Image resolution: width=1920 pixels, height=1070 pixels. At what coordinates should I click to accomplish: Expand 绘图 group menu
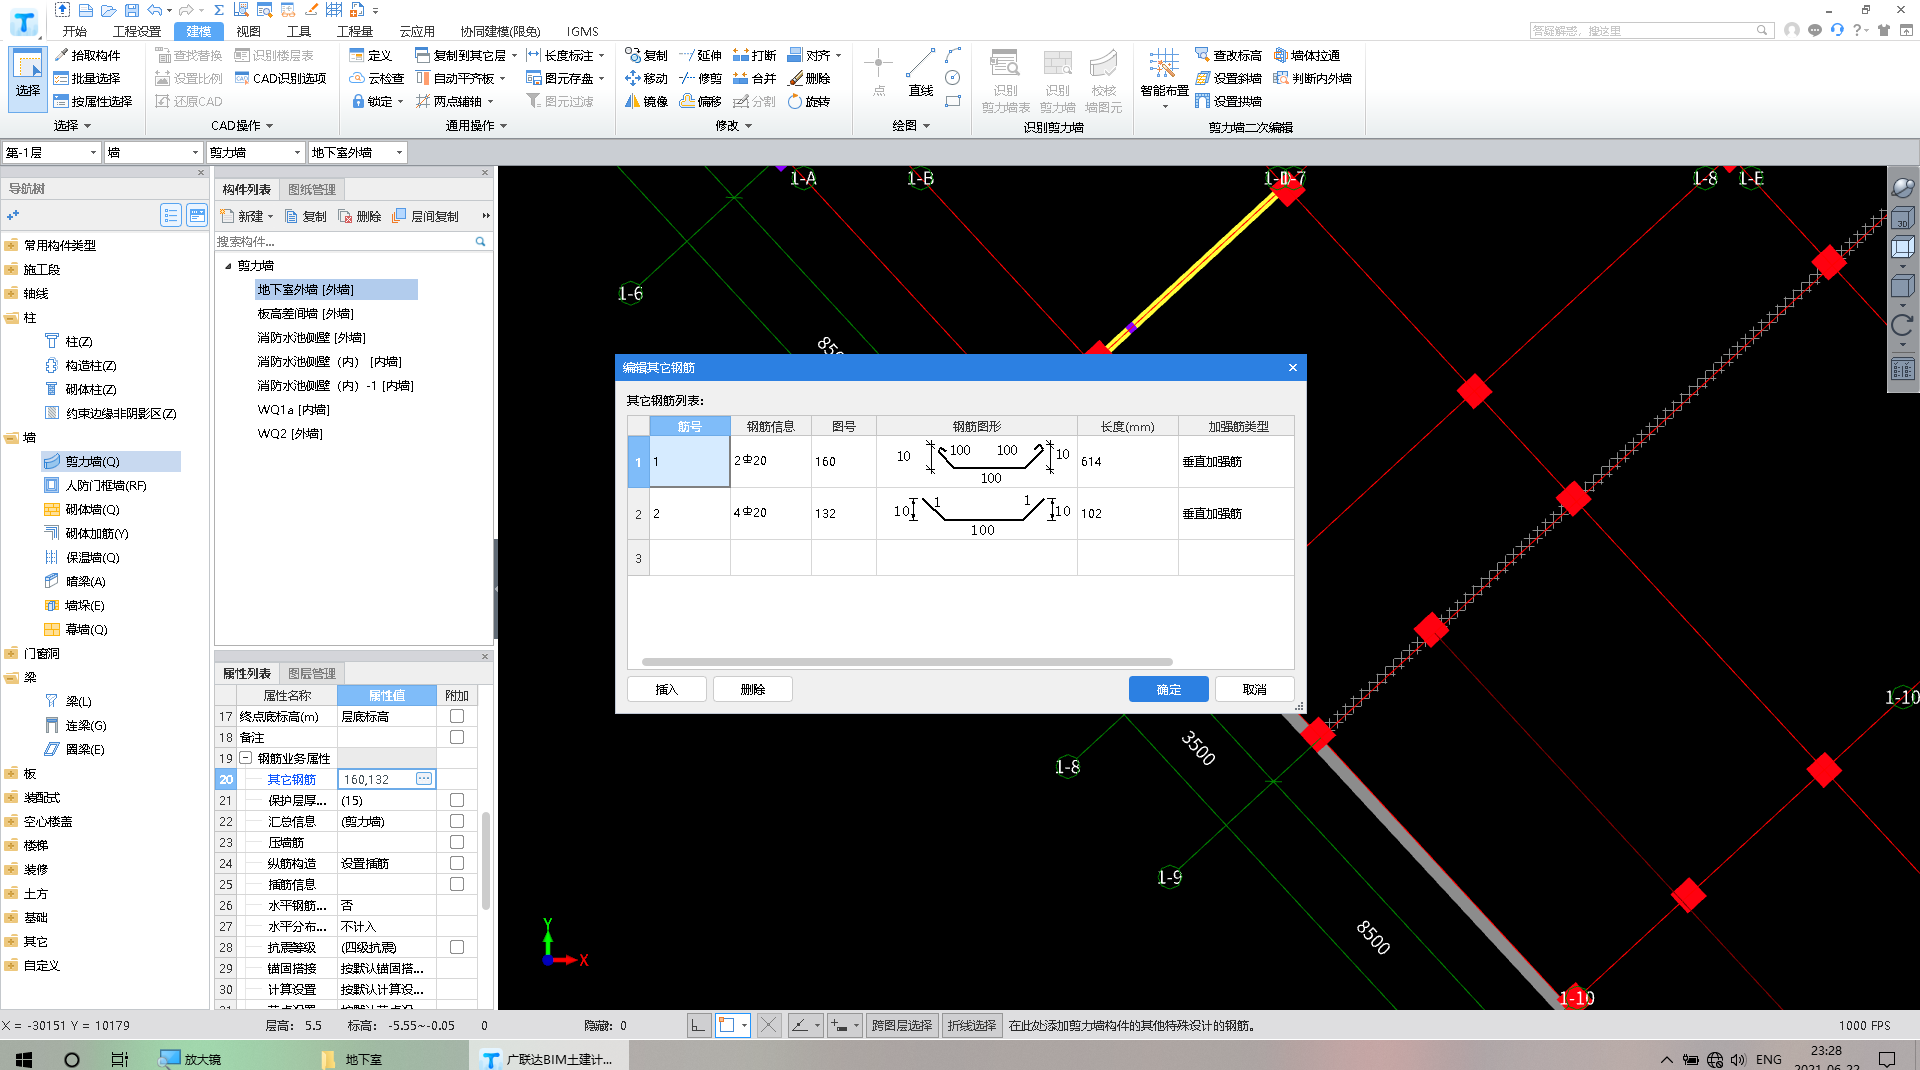(911, 125)
